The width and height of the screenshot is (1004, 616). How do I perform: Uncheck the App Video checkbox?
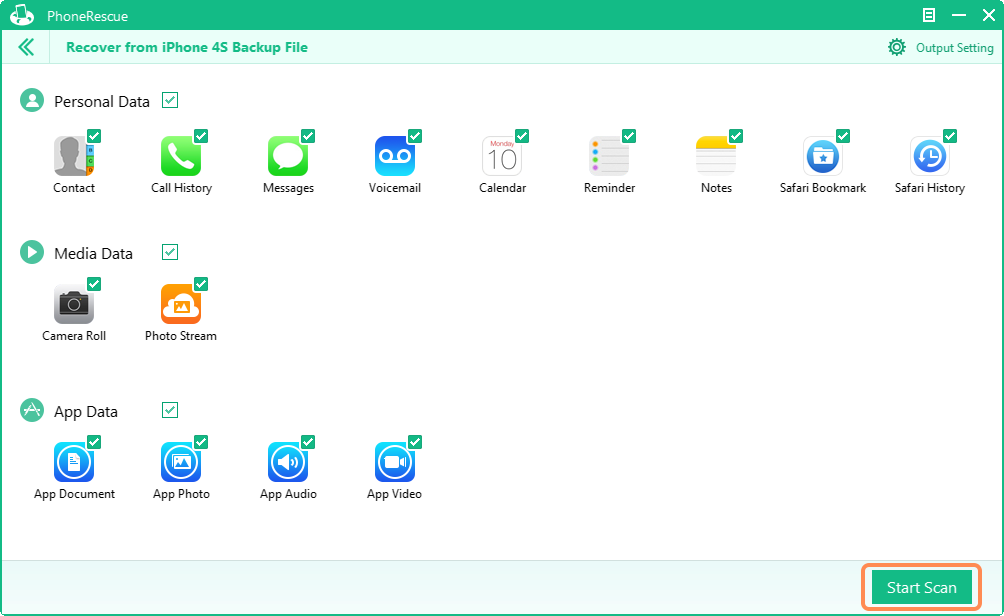(415, 442)
